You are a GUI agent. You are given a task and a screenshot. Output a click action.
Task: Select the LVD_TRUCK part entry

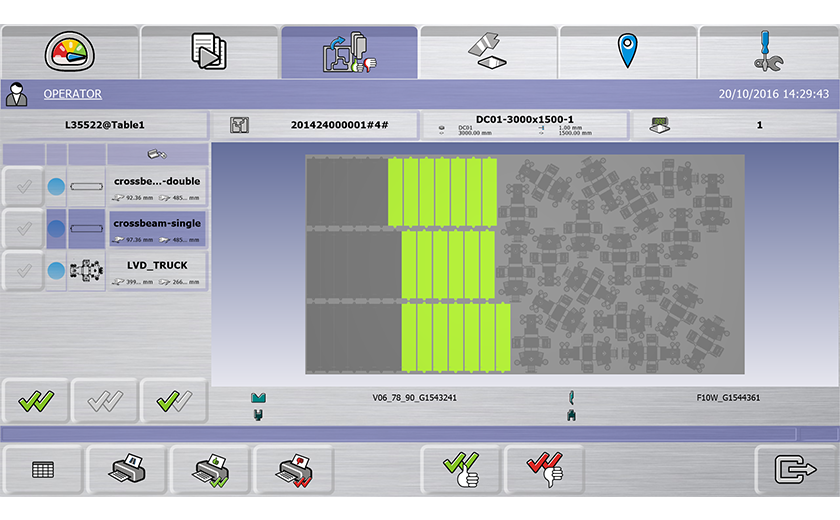[x=157, y=271]
